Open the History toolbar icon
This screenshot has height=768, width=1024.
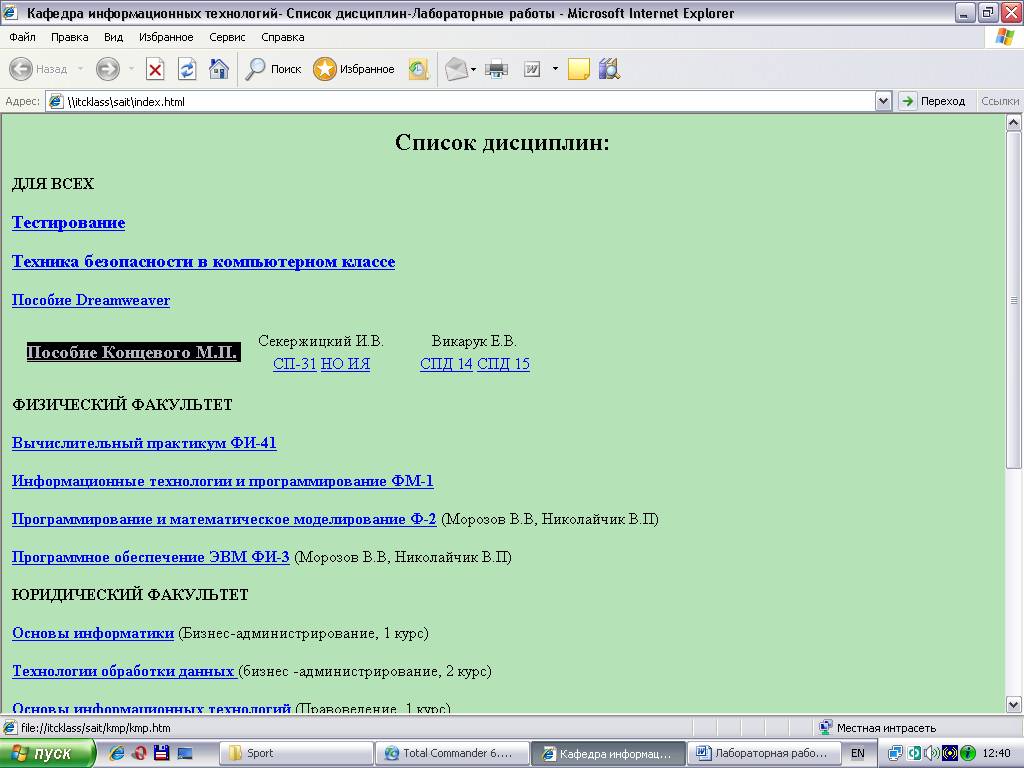point(418,69)
